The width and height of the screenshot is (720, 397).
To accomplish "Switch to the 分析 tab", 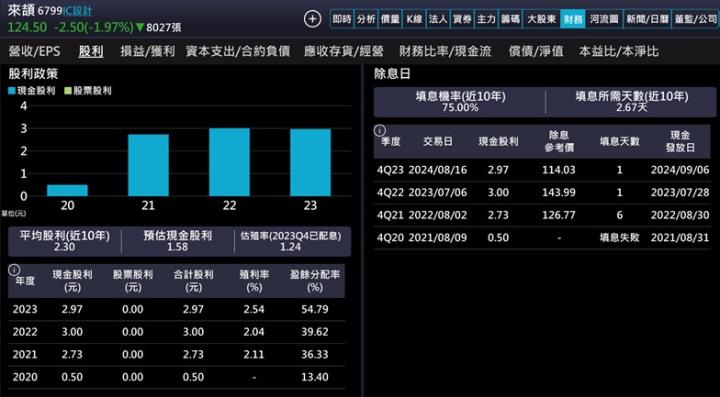I will pyautogui.click(x=366, y=19).
